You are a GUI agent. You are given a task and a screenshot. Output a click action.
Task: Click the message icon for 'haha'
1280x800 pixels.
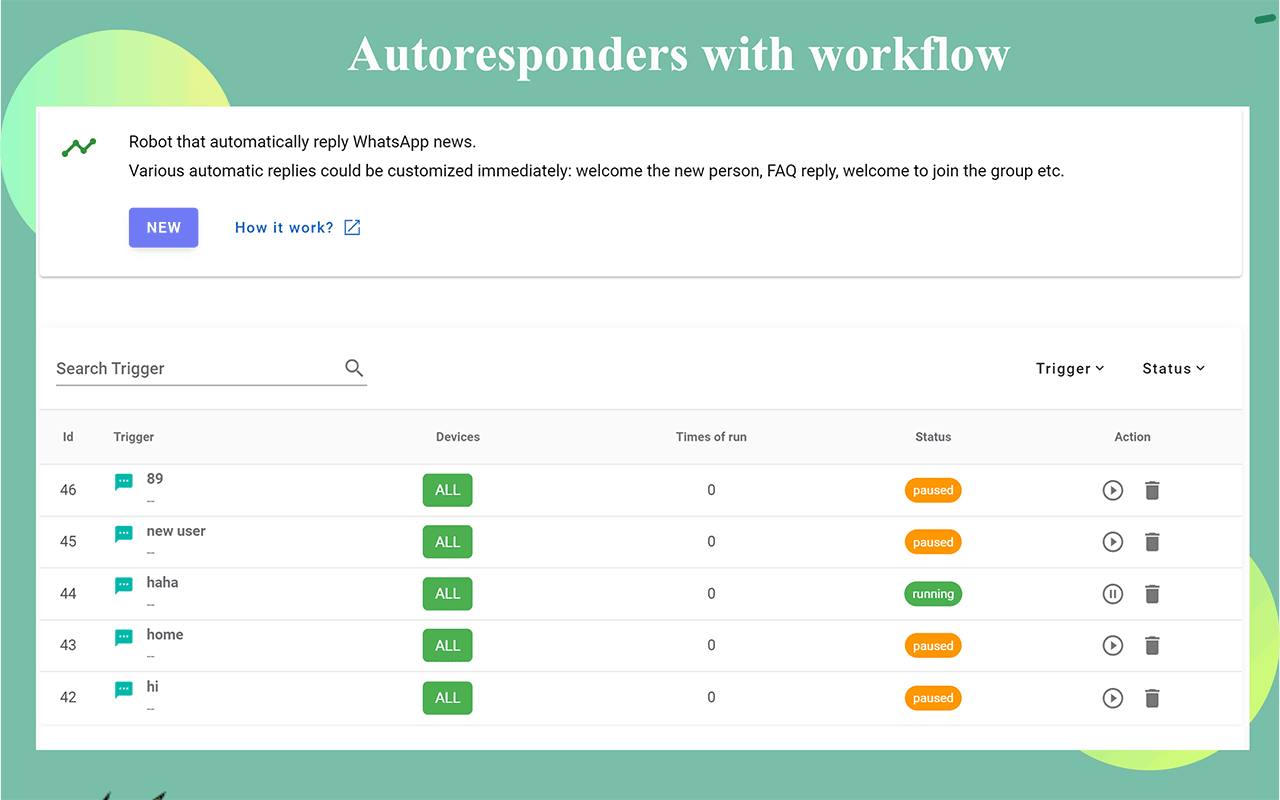coord(124,586)
